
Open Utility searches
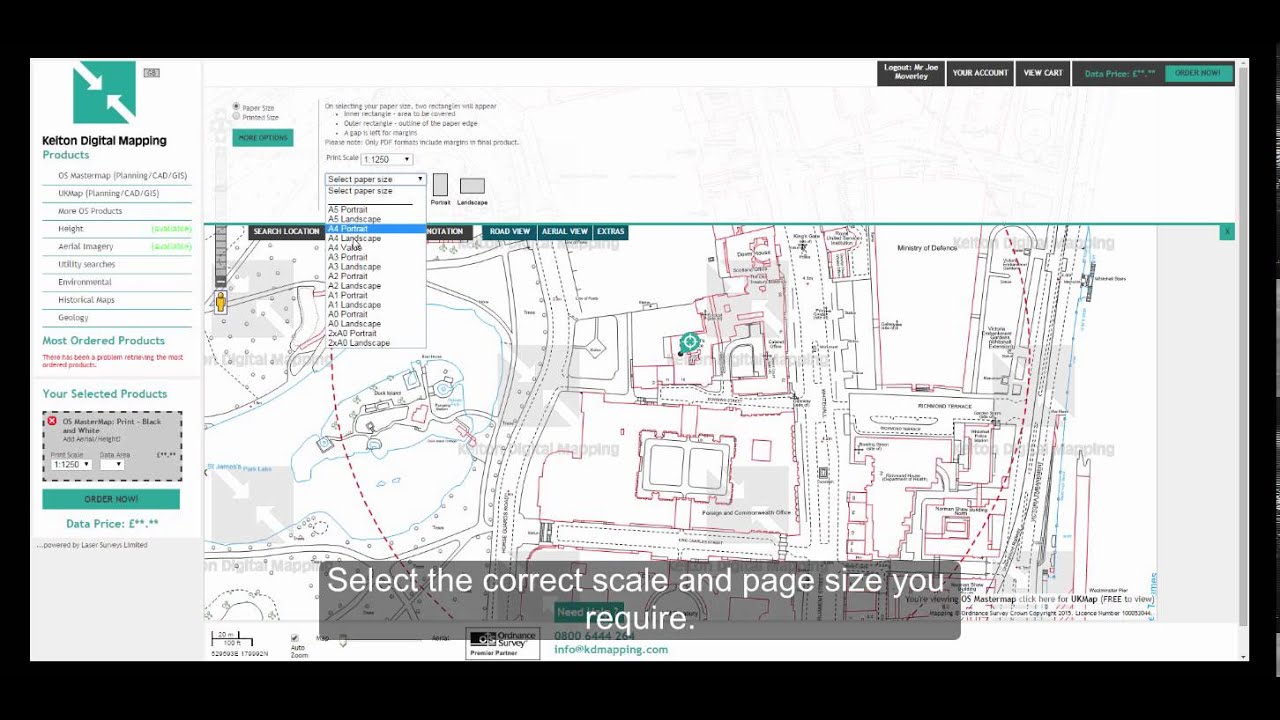86,264
